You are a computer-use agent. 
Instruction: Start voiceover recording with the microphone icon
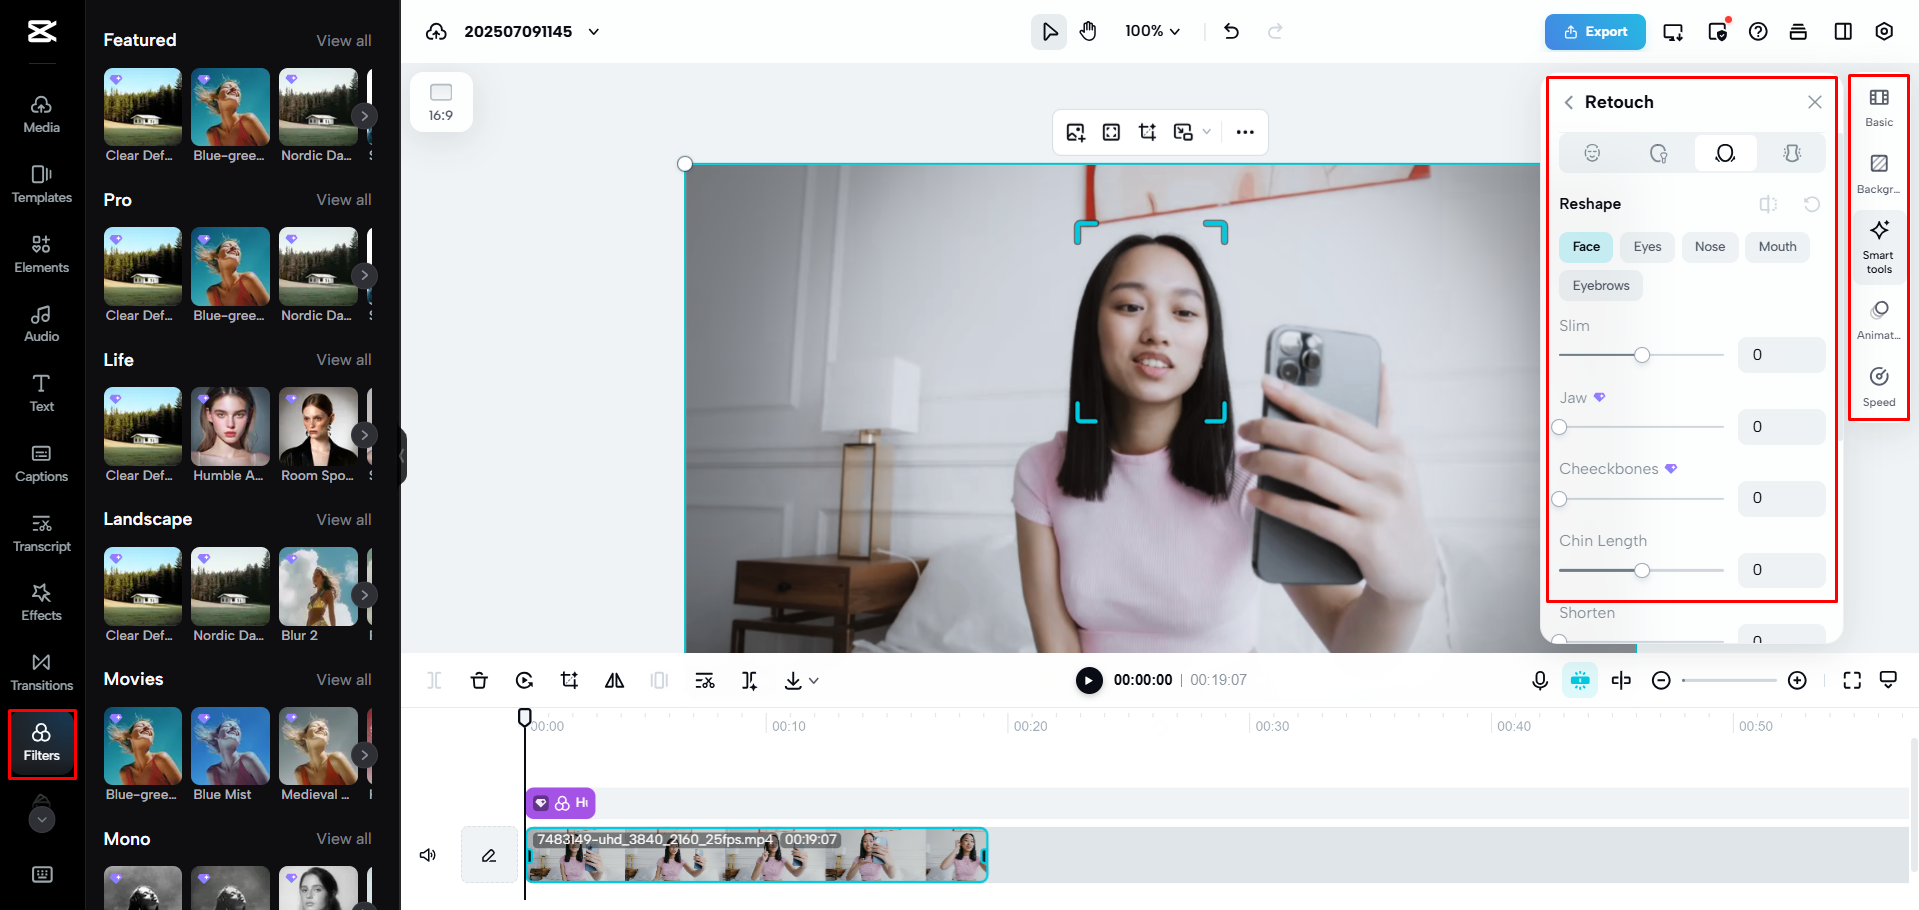click(x=1539, y=680)
